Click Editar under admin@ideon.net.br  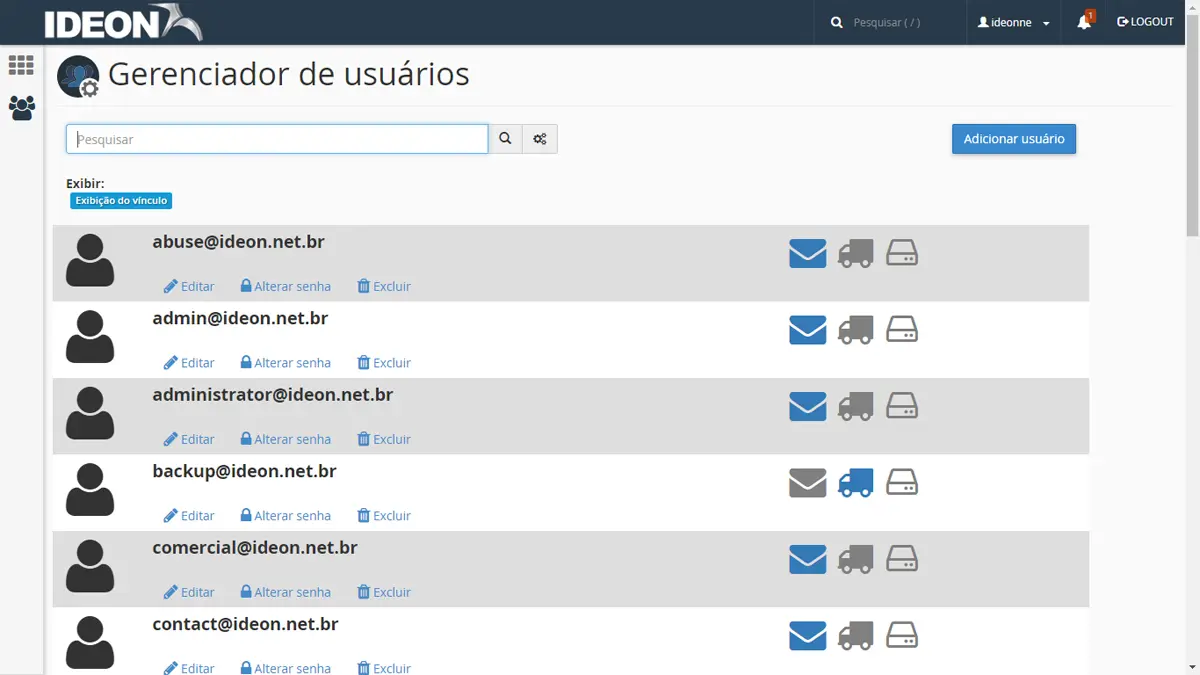pyautogui.click(x=189, y=362)
